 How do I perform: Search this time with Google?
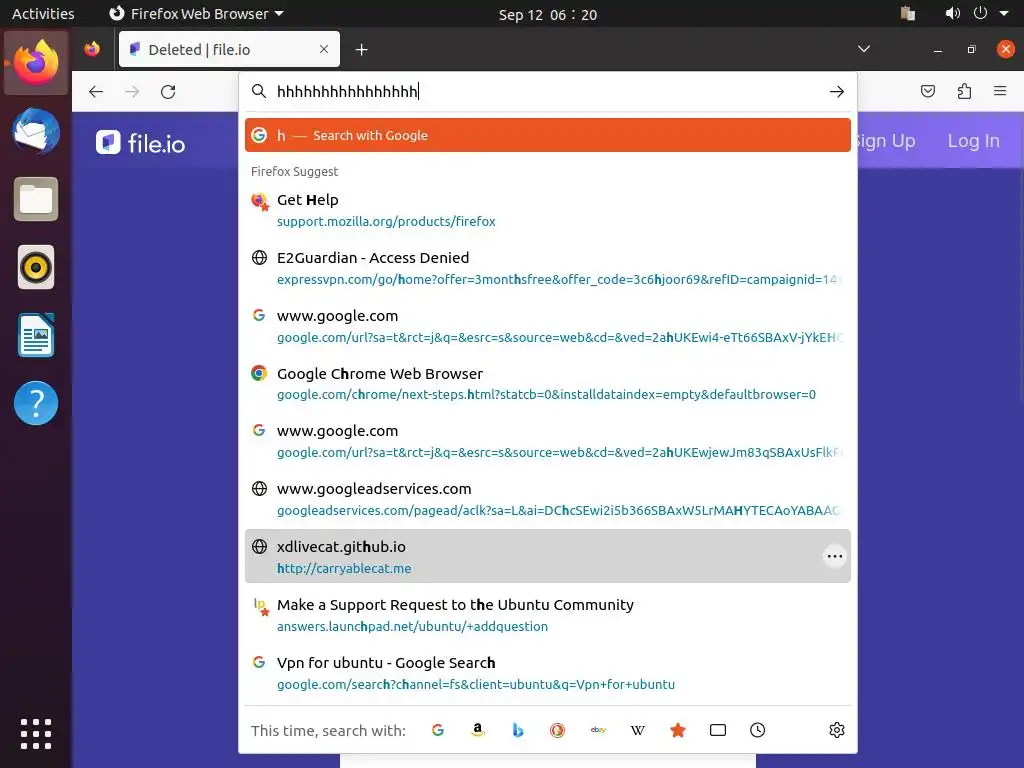(438, 730)
